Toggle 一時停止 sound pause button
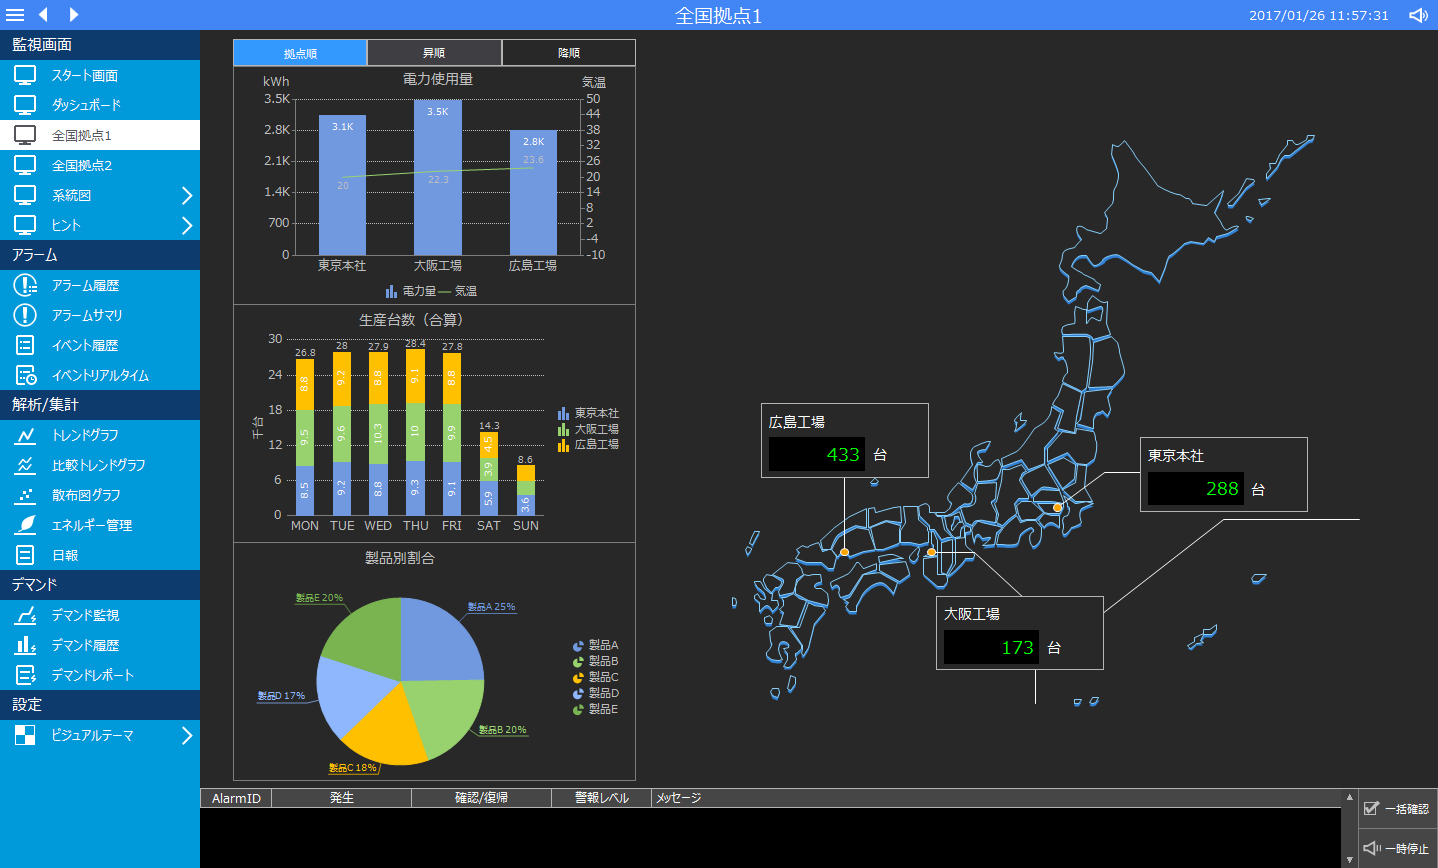This screenshot has height=868, width=1438. pos(1397,848)
